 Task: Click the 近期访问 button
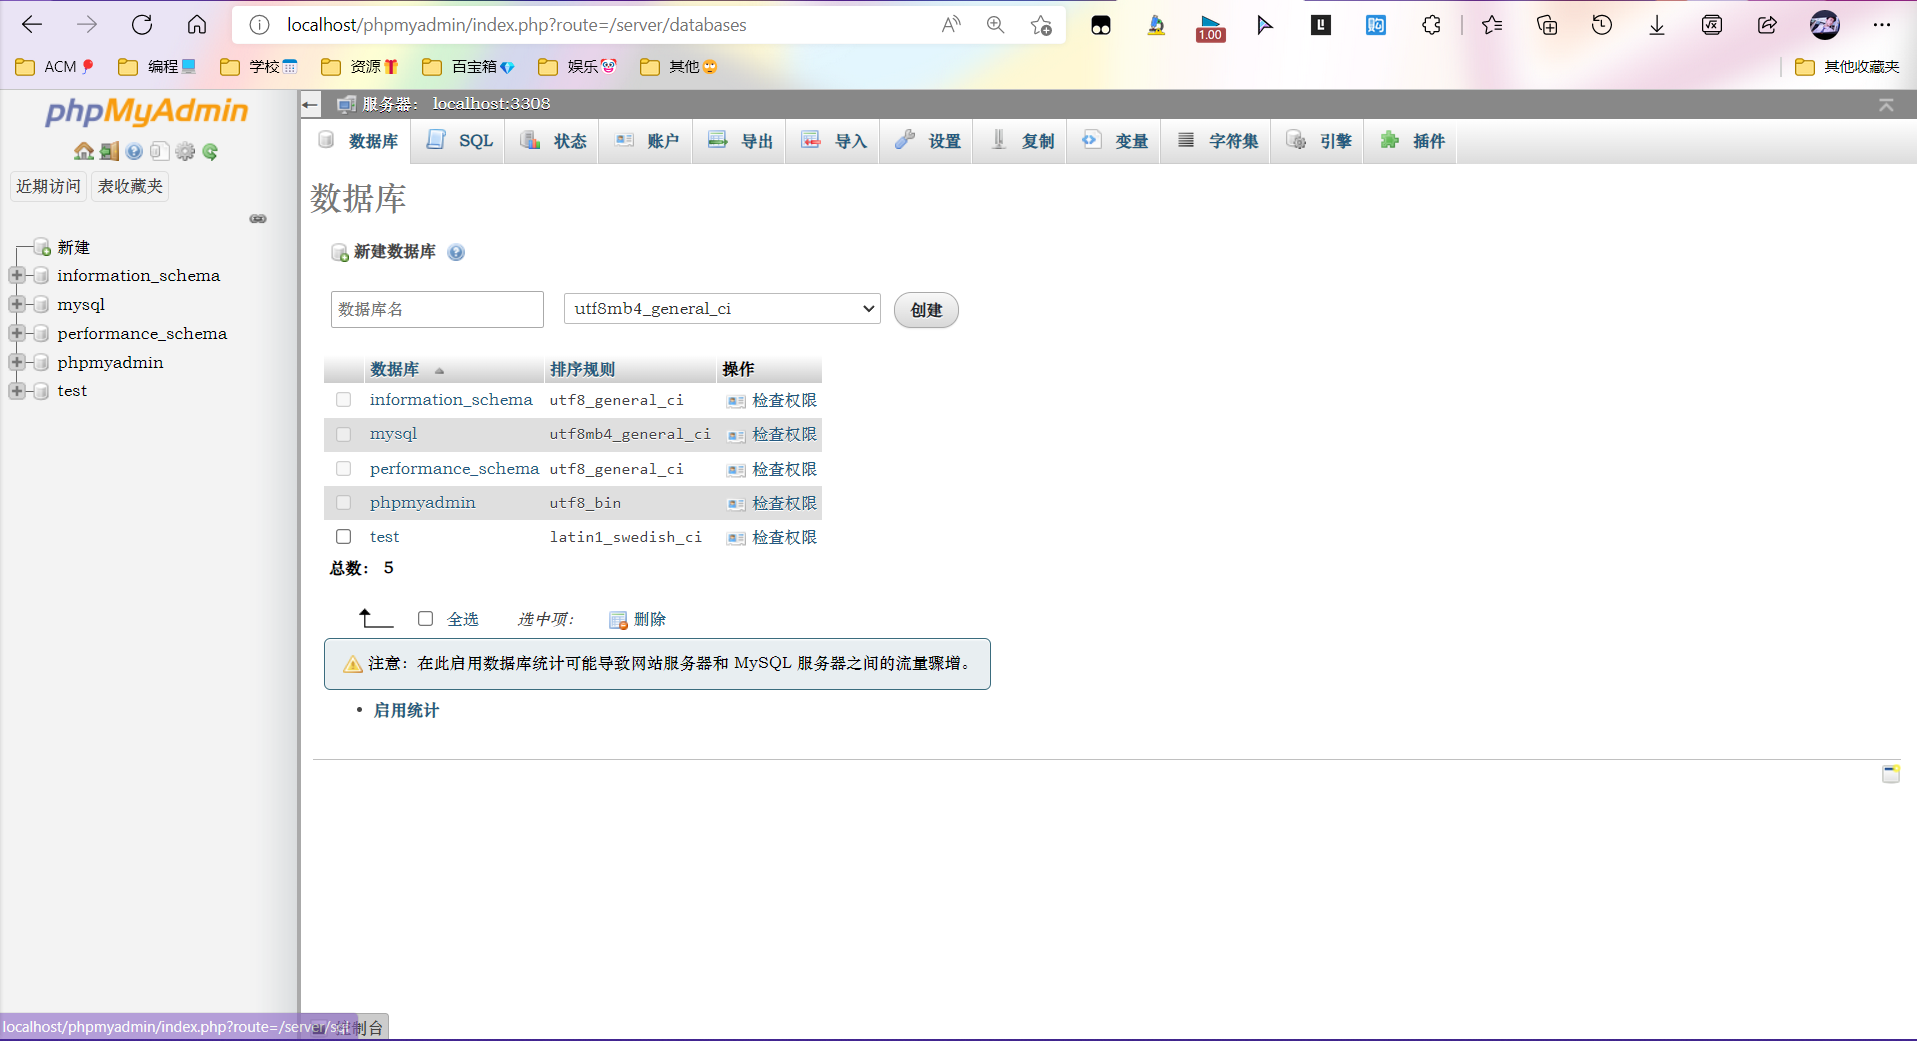48,186
